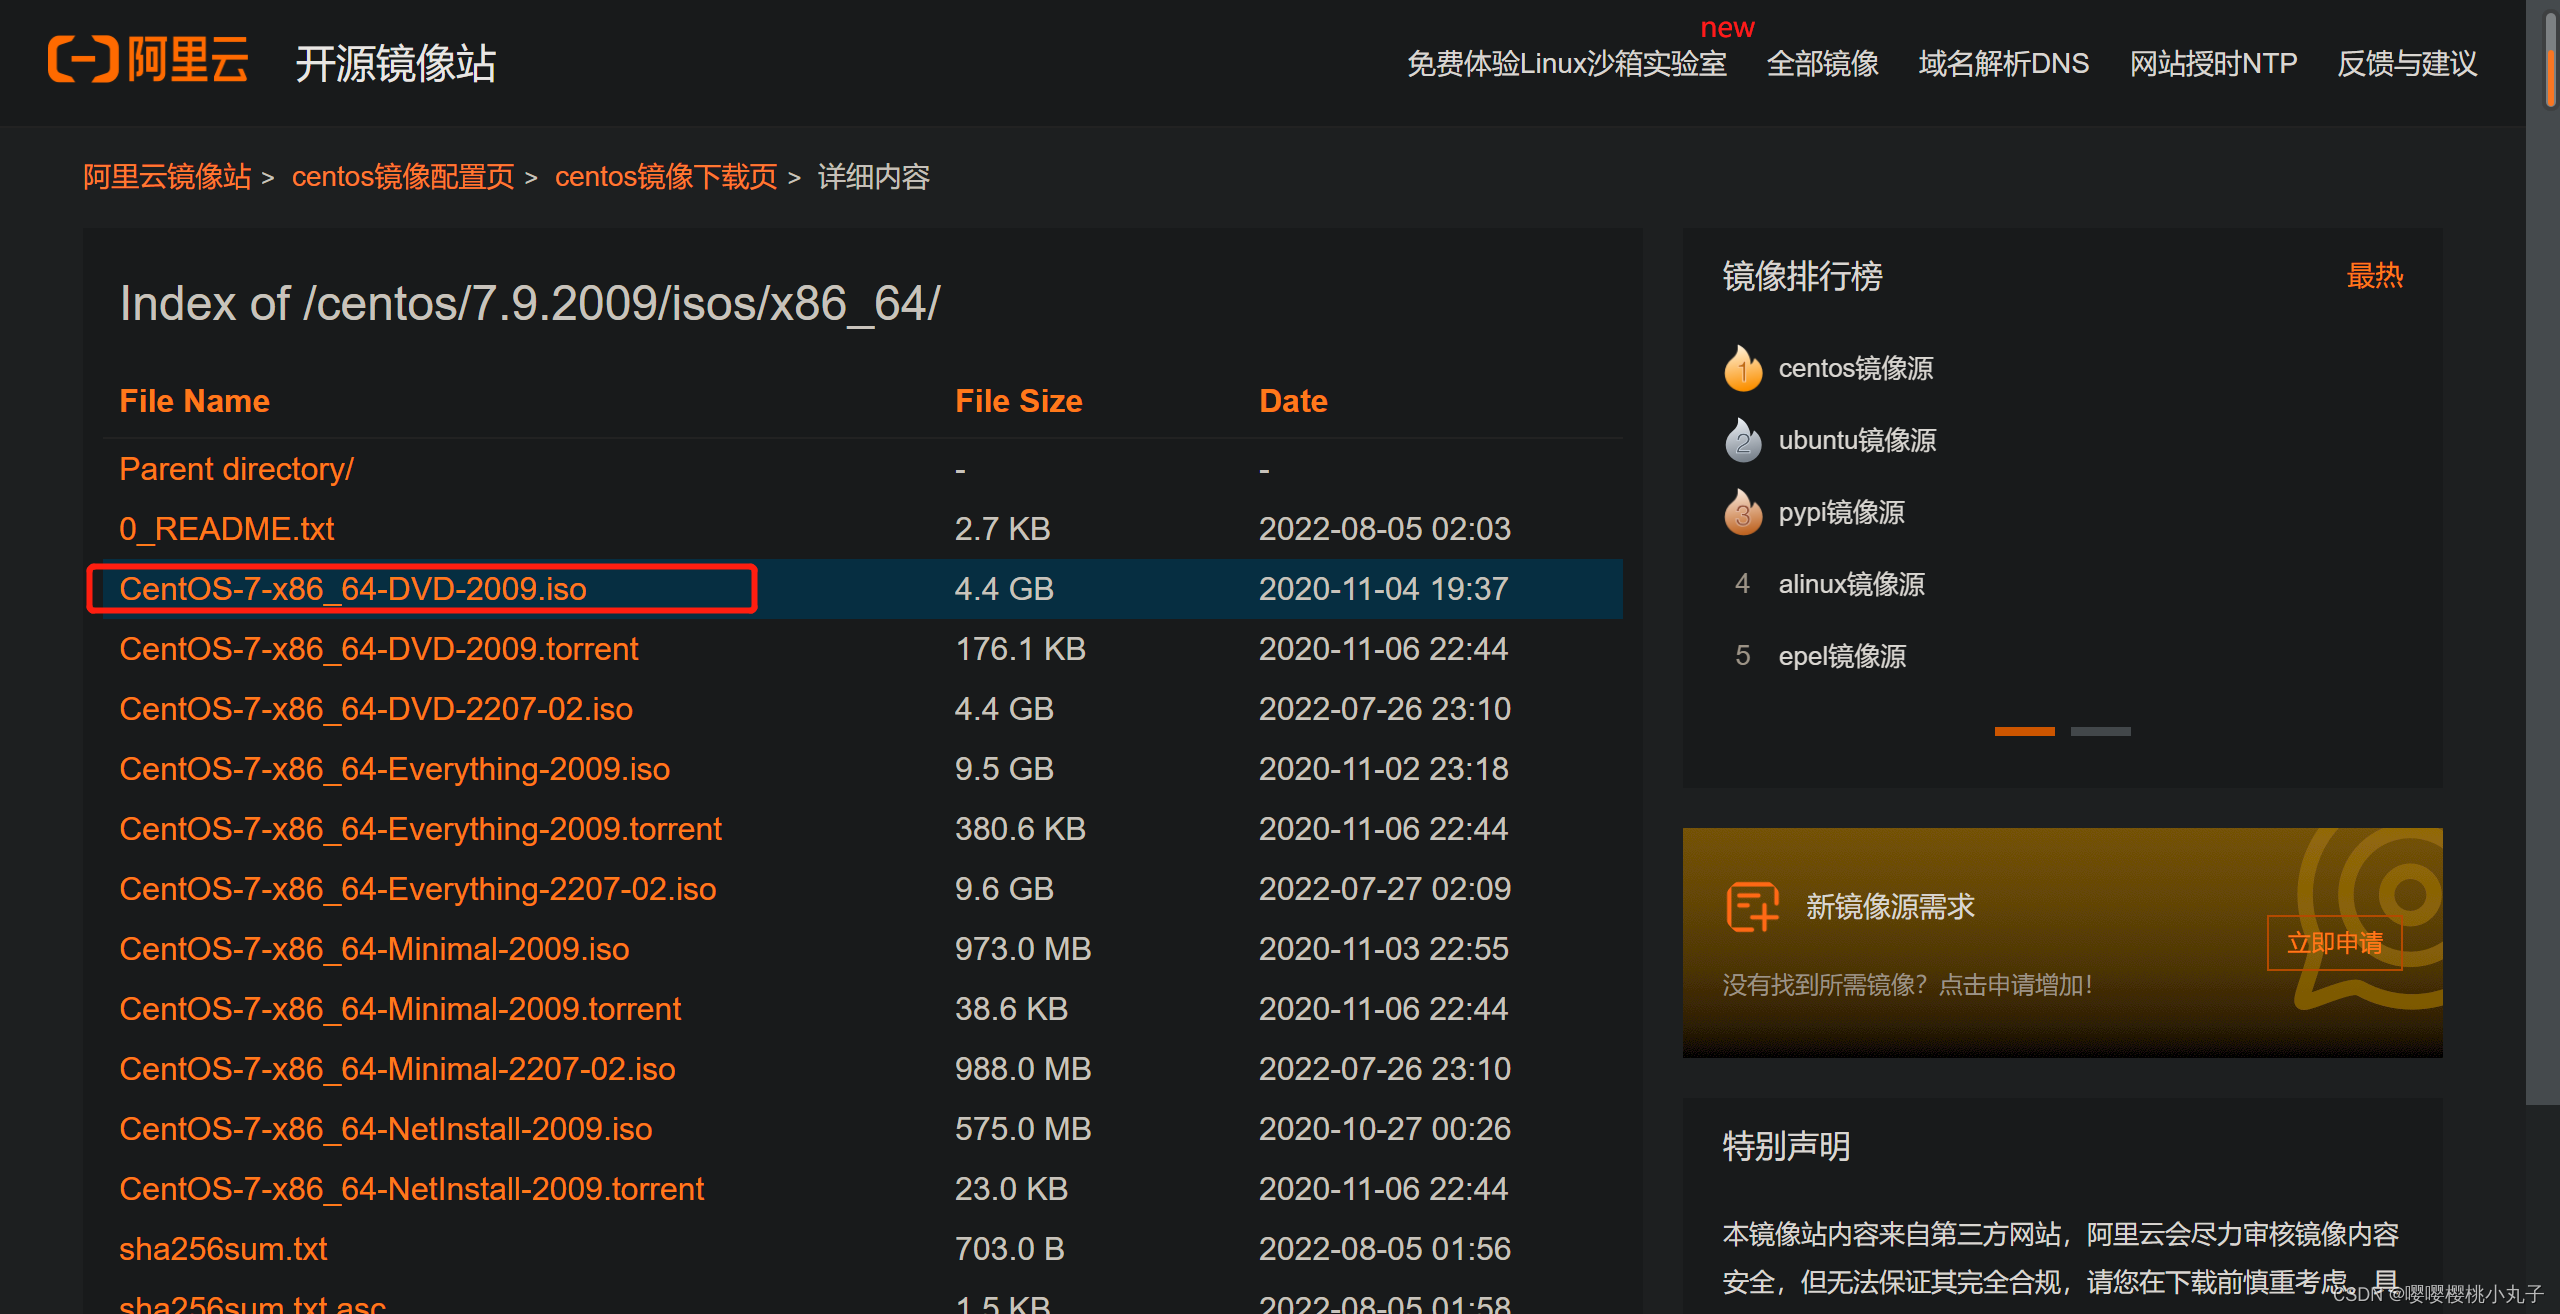Click the 开源镜像站 site title
The height and width of the screenshot is (1314, 2560).
(x=395, y=63)
